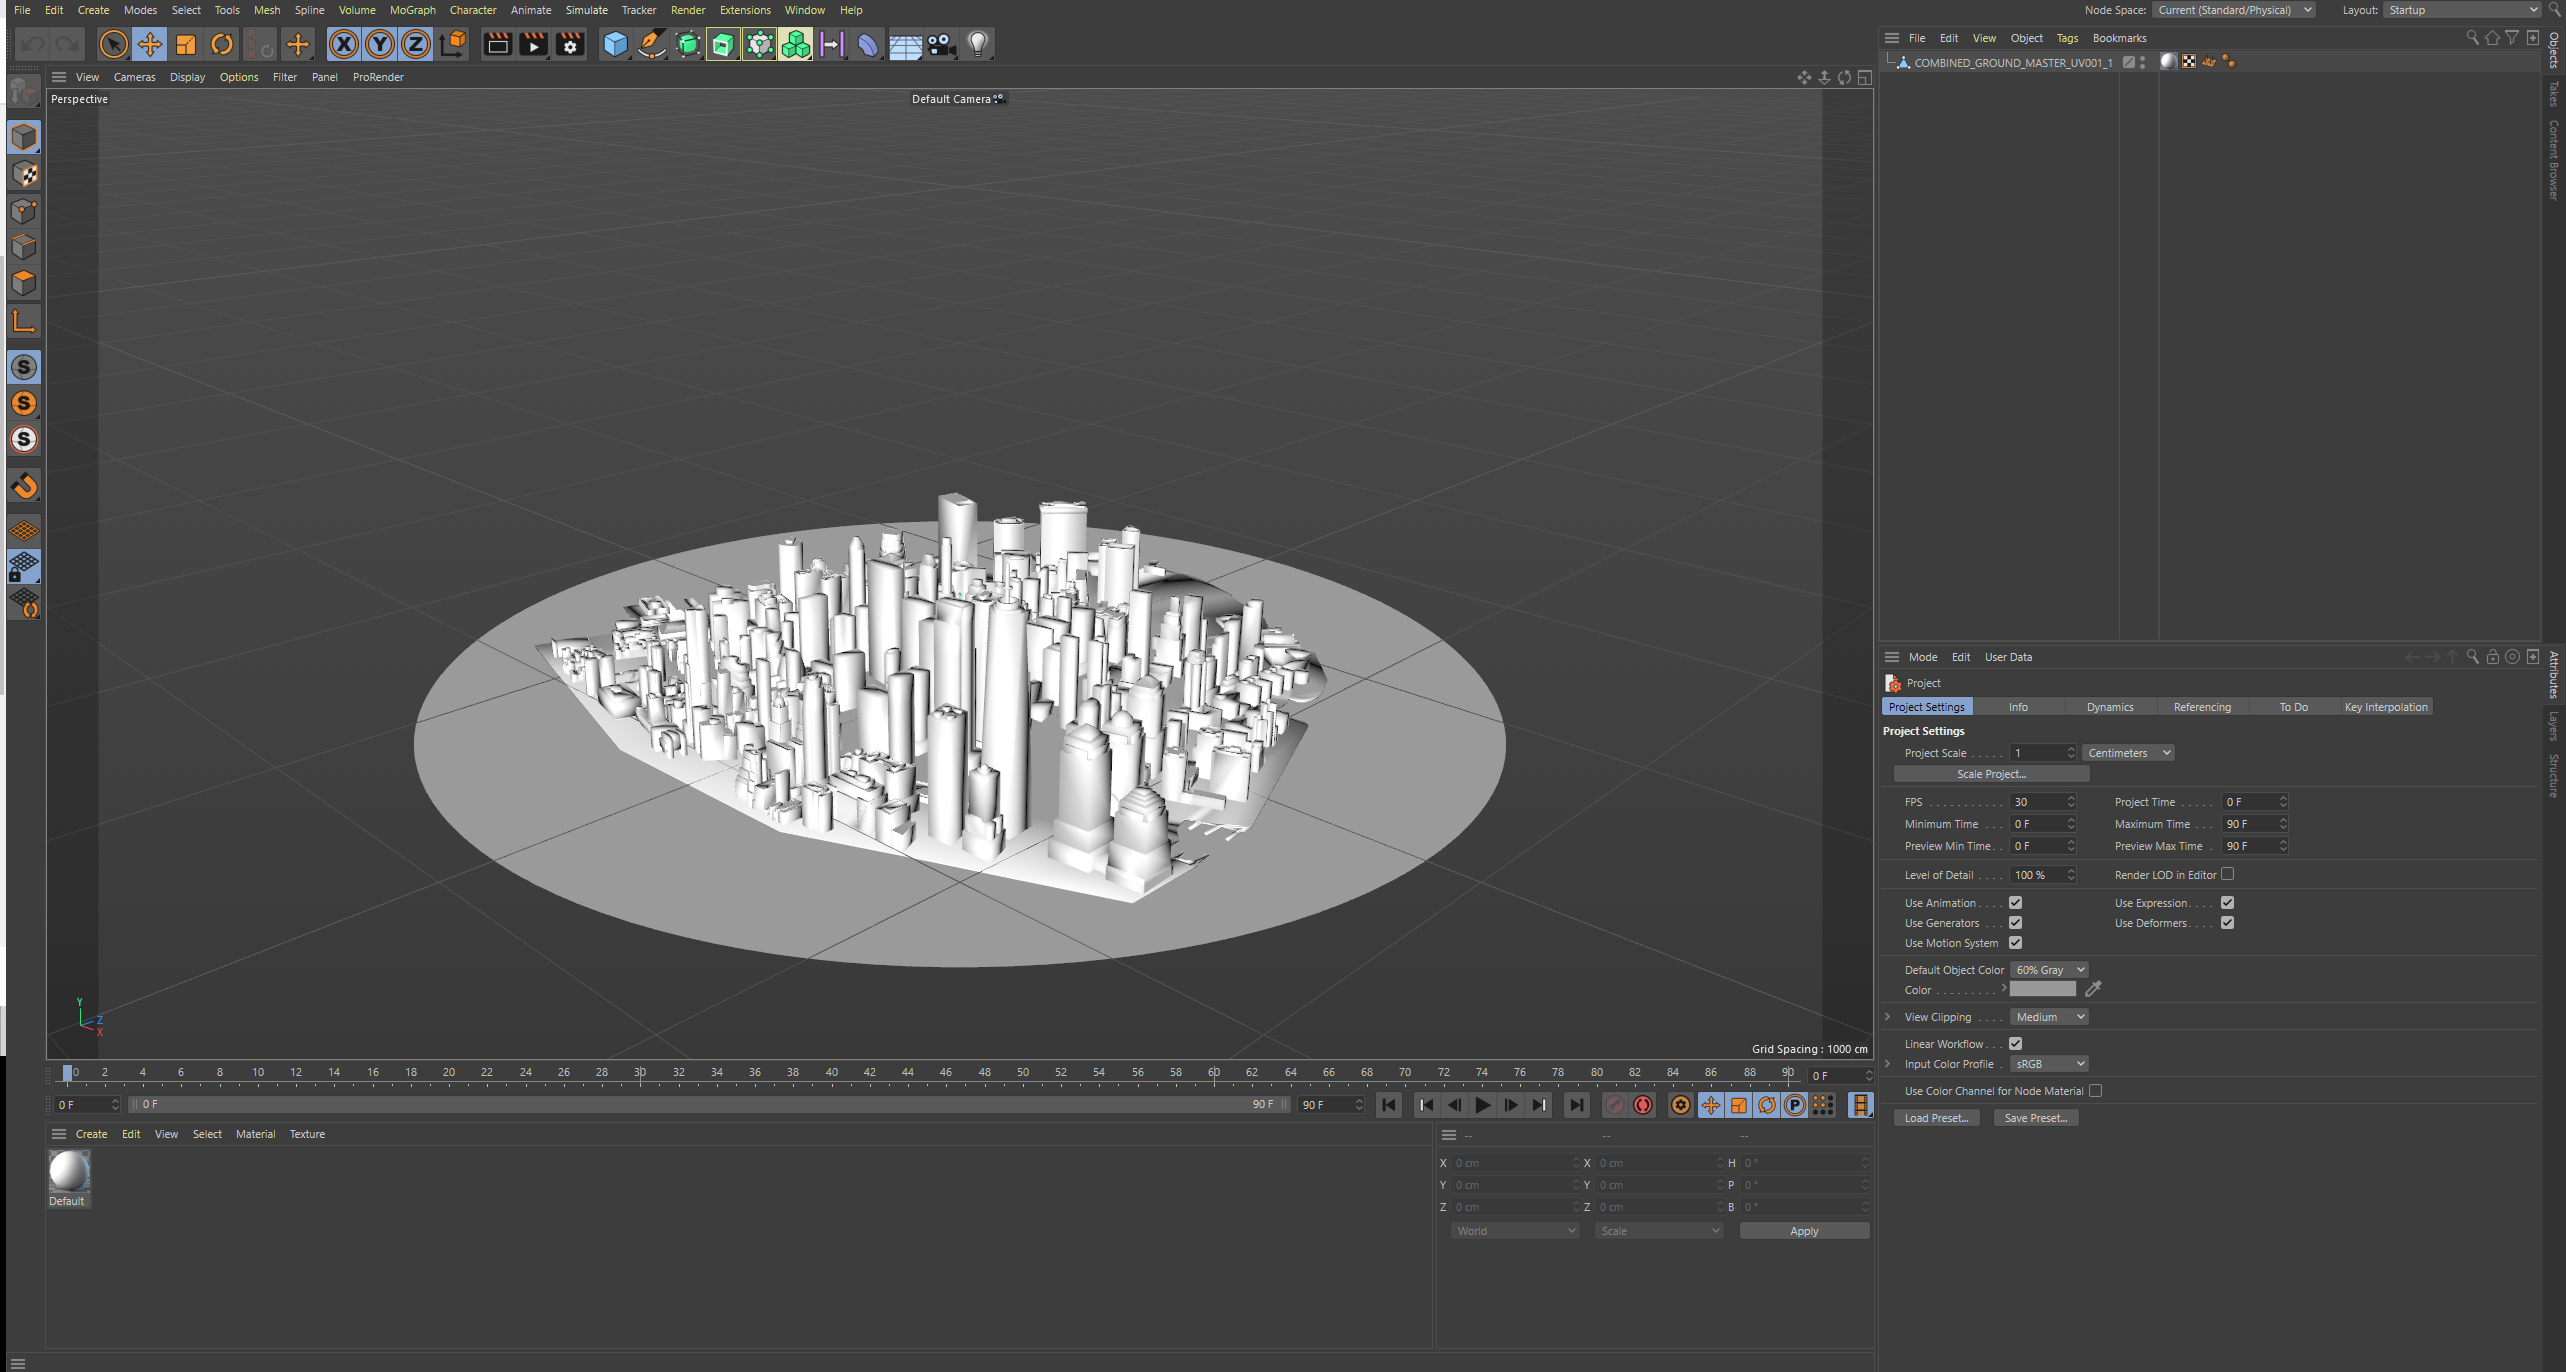Screen dimensions: 2566x1372
Task: Open the Input Color Profile dropdown
Action: [2048, 1065]
